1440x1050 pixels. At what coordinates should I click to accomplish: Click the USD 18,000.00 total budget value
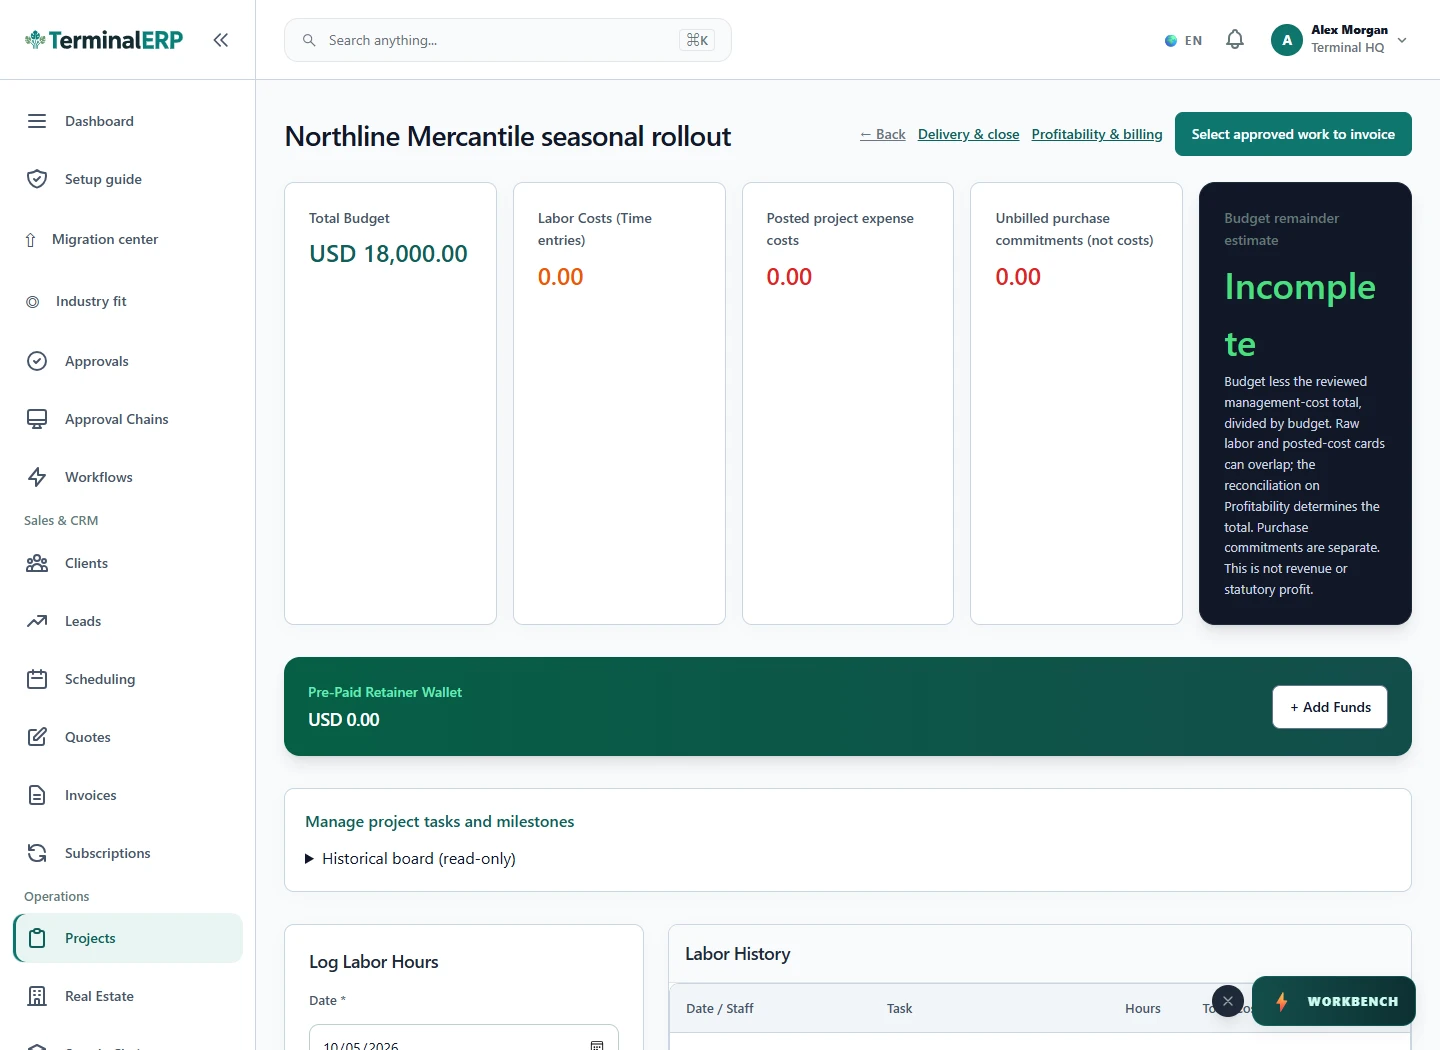tap(388, 254)
